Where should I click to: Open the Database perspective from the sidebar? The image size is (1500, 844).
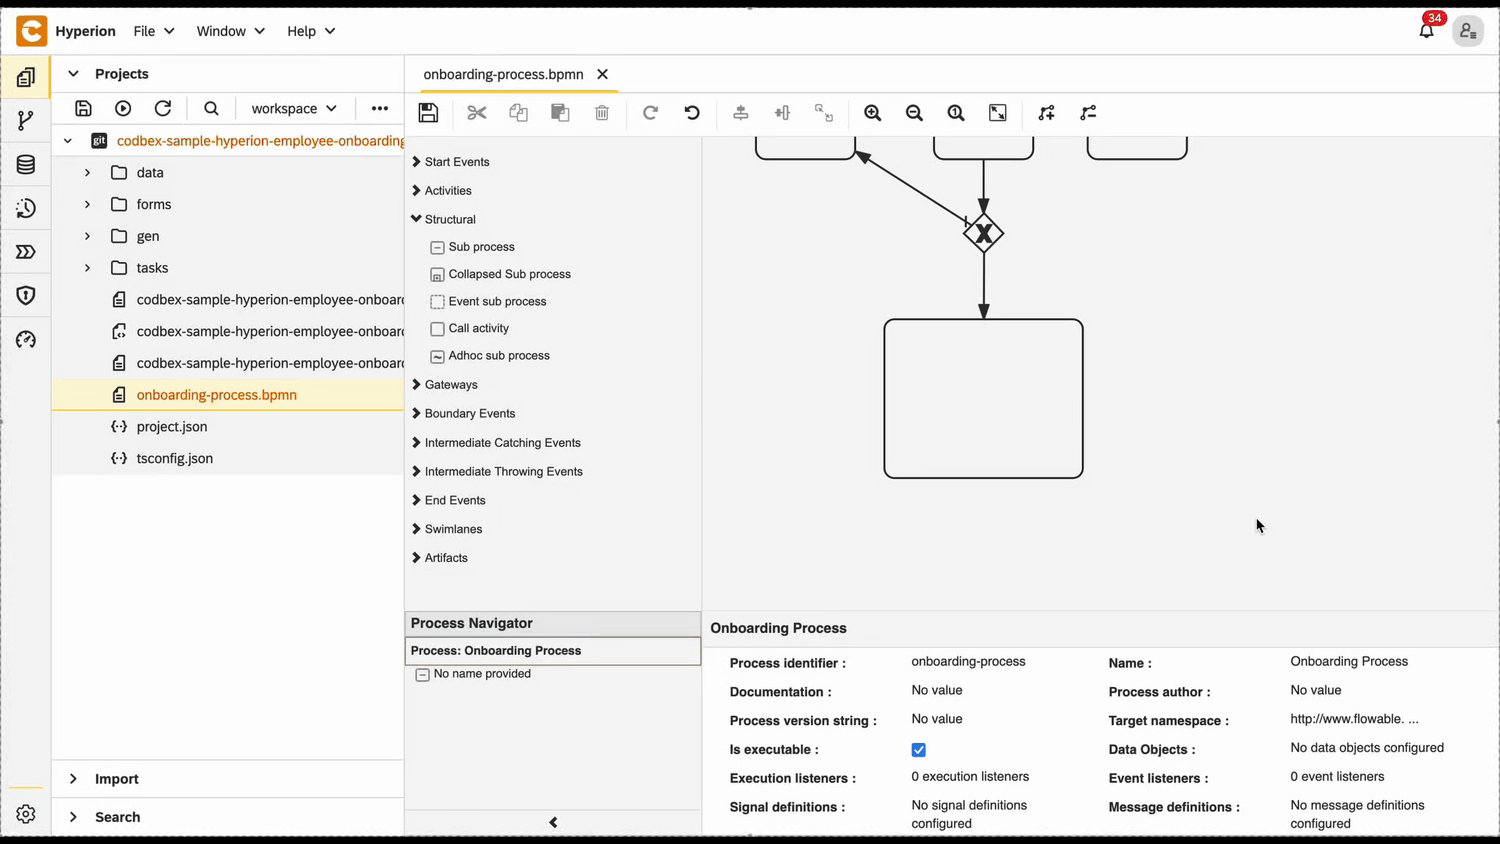[x=25, y=164]
